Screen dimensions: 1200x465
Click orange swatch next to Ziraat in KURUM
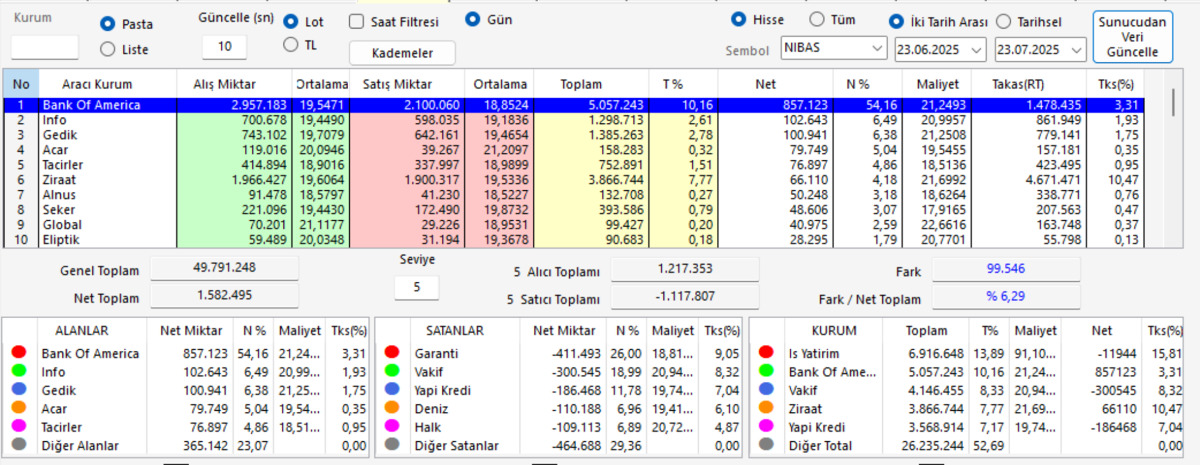(766, 408)
